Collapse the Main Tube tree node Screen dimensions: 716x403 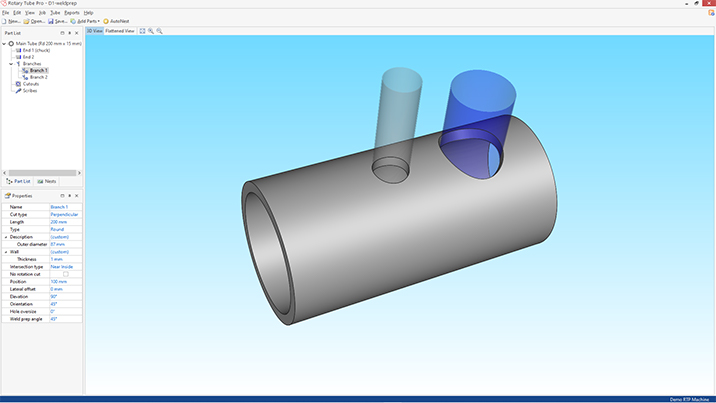pos(5,44)
